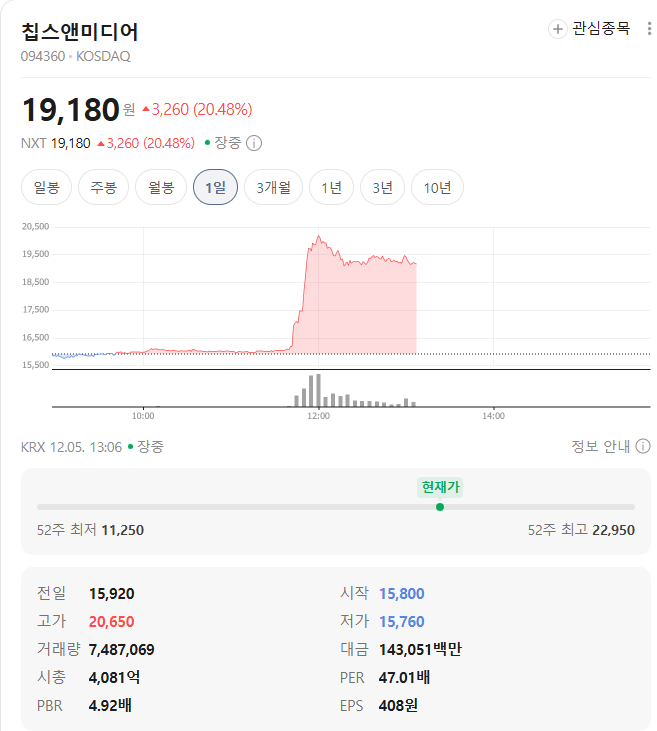This screenshot has width=657, height=731.
Task: Click 대금 value 143,051백만
Action: pos(420,649)
